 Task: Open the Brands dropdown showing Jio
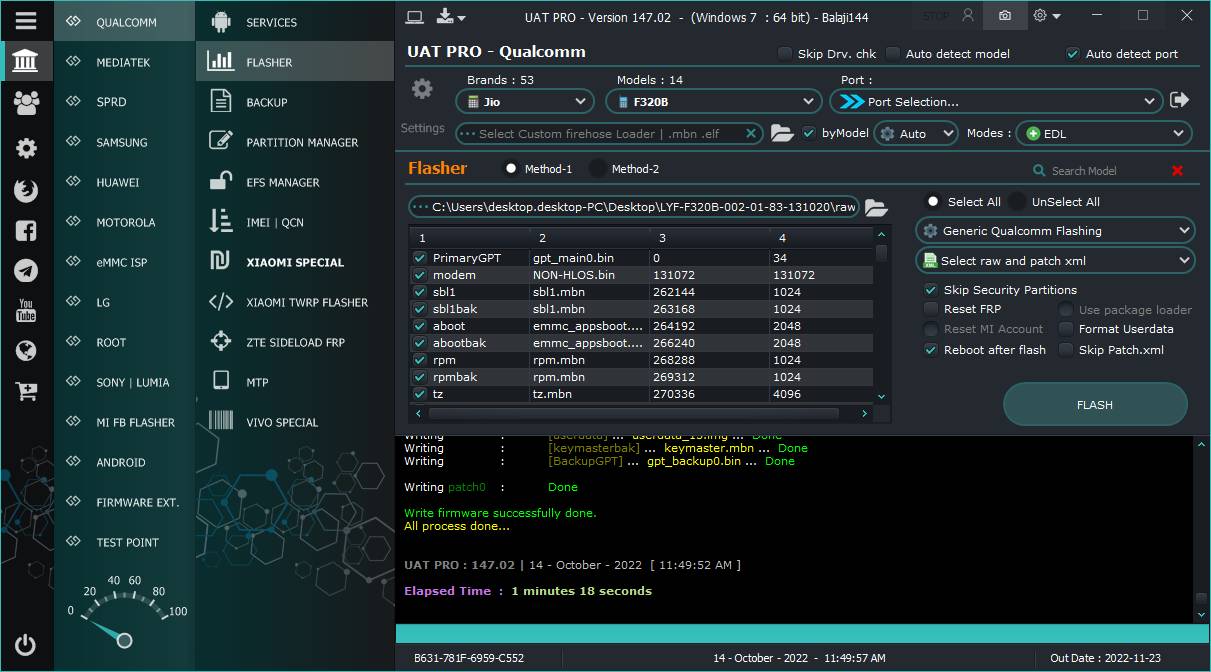click(525, 101)
